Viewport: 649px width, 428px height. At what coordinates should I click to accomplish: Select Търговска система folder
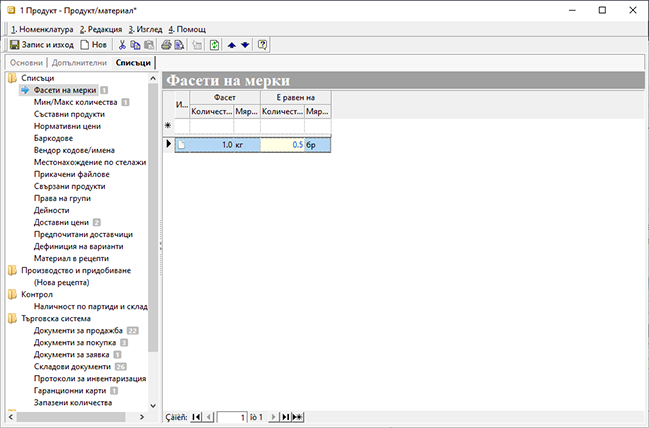[56, 318]
